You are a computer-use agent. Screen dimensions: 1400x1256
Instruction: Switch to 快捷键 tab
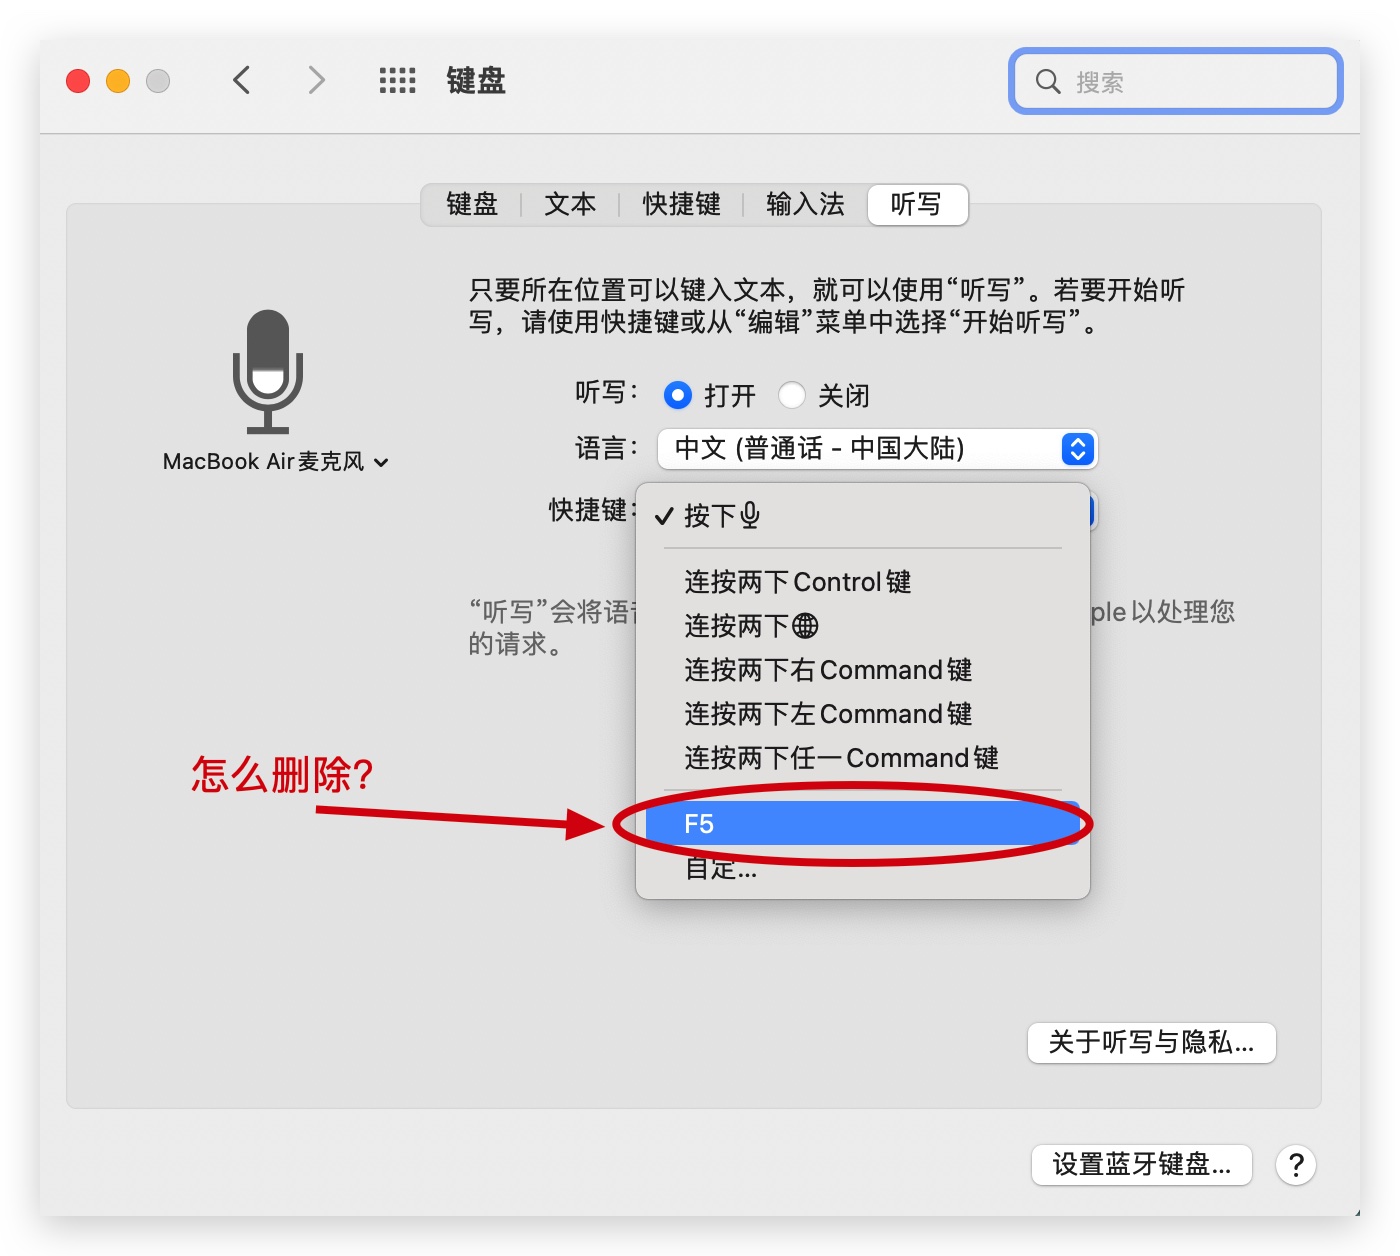[681, 205]
